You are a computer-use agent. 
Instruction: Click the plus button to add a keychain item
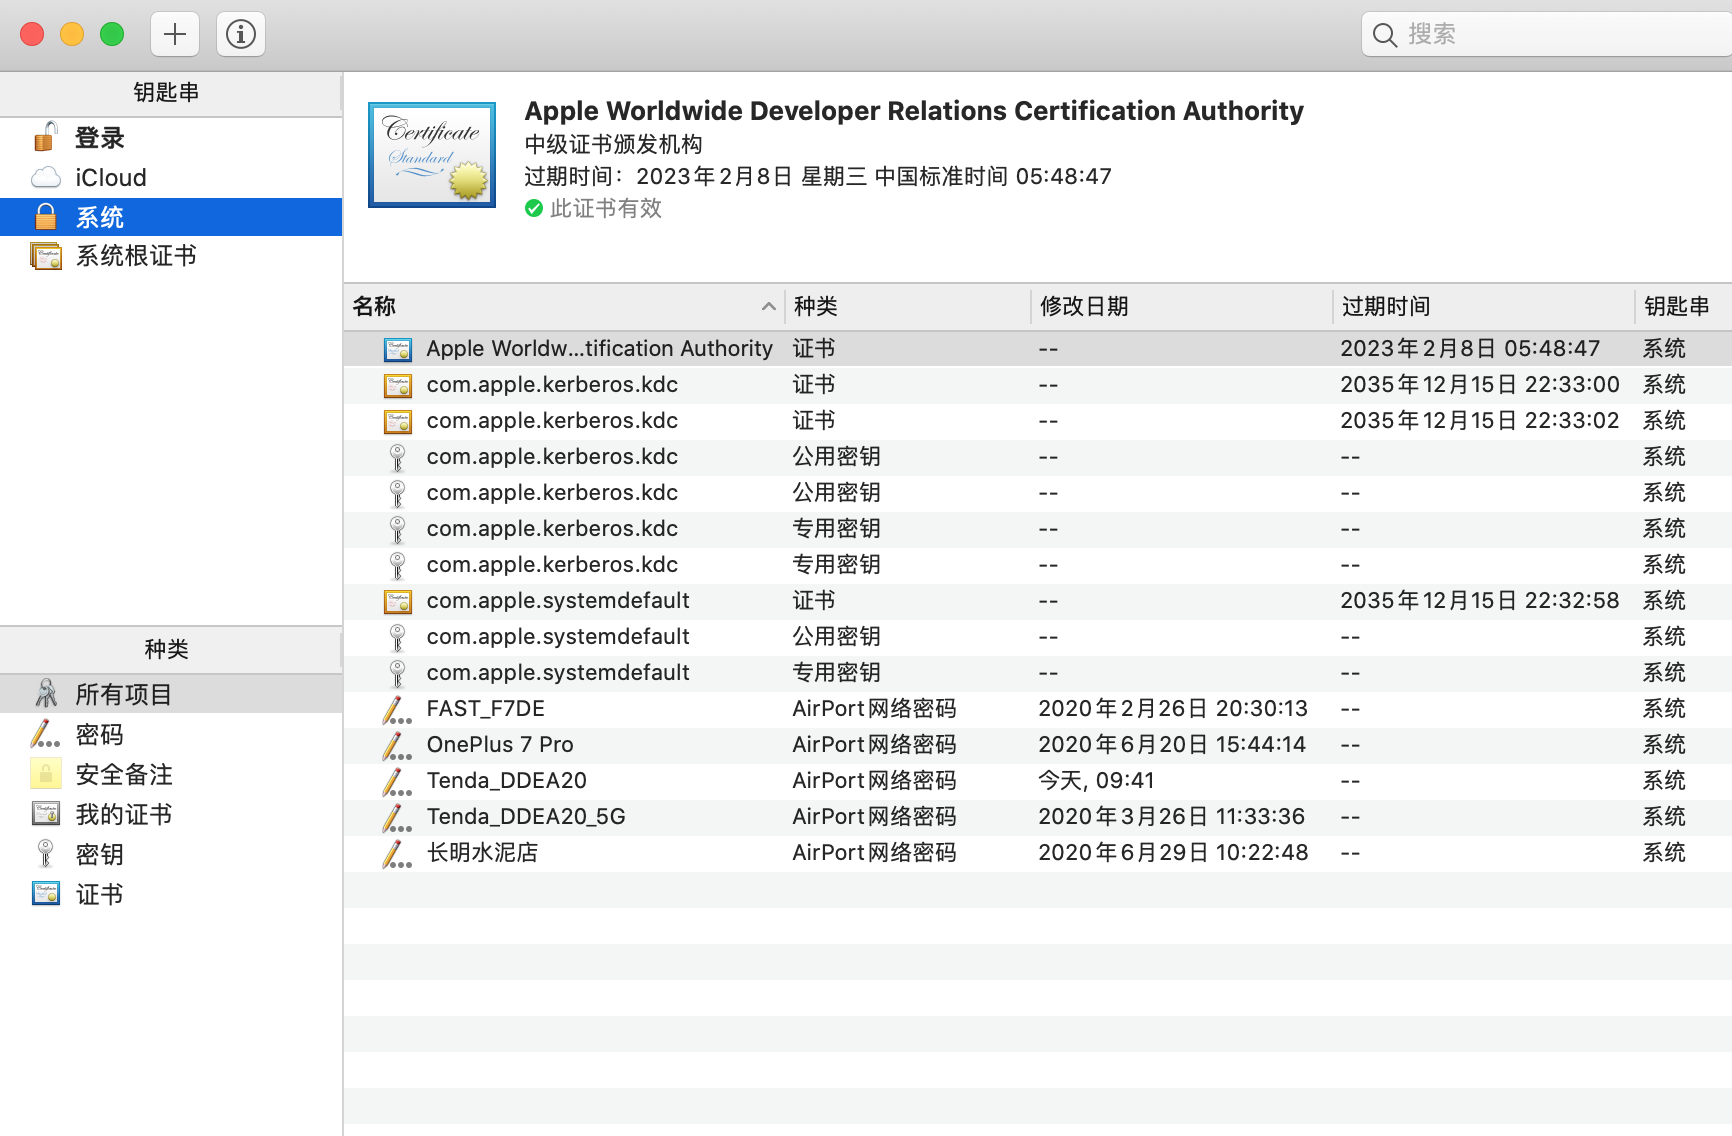175,34
